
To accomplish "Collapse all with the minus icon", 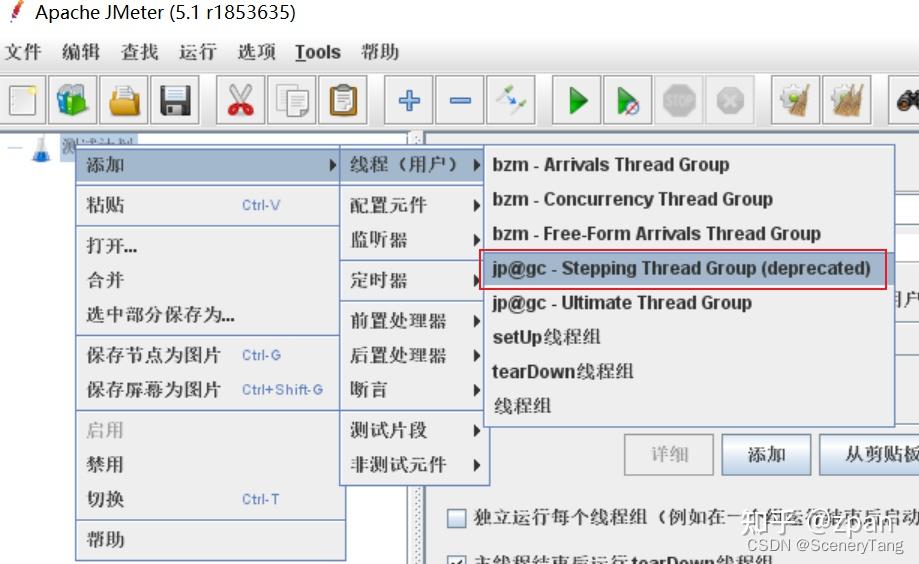I will 460,100.
